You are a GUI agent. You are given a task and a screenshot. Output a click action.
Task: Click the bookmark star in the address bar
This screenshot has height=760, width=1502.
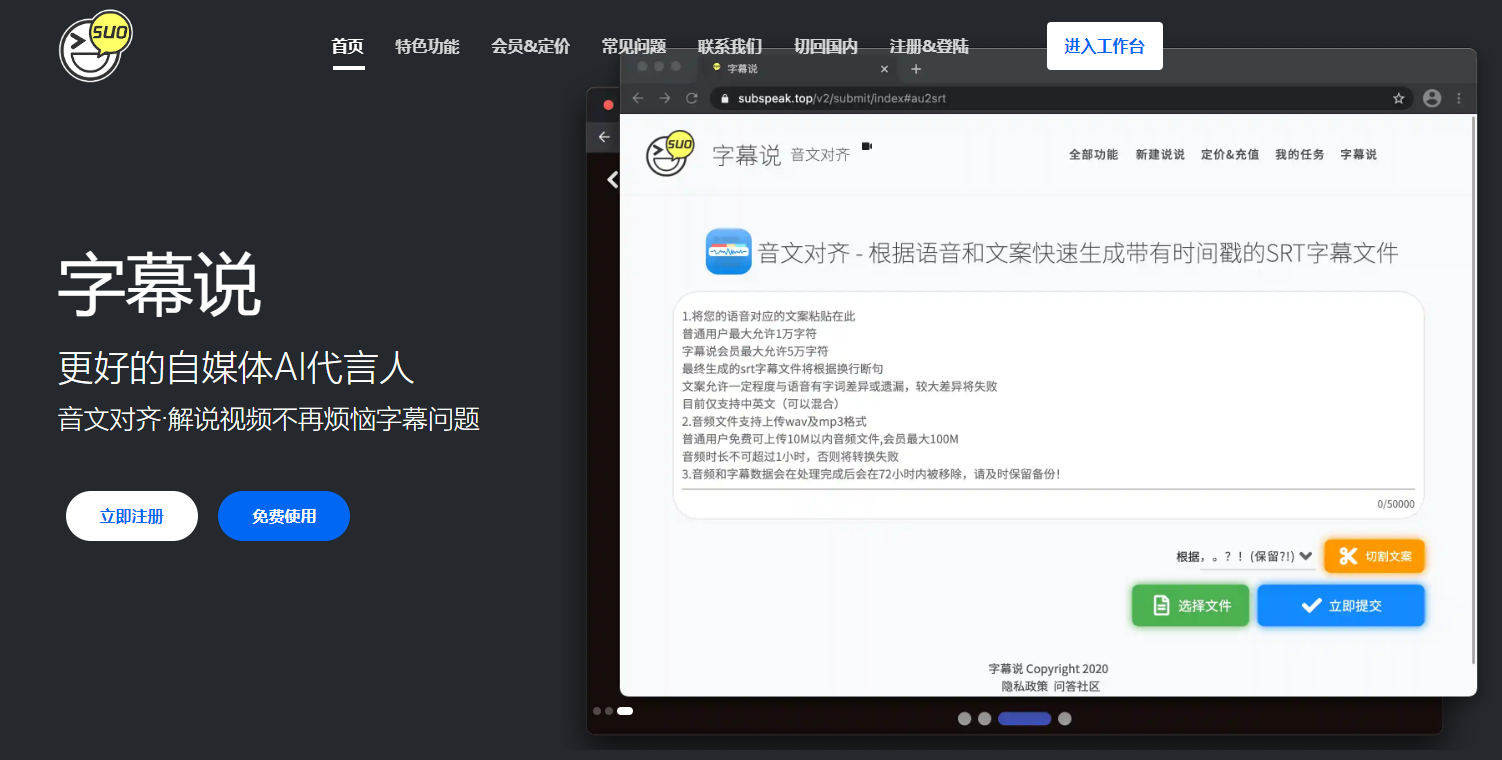coord(1398,98)
